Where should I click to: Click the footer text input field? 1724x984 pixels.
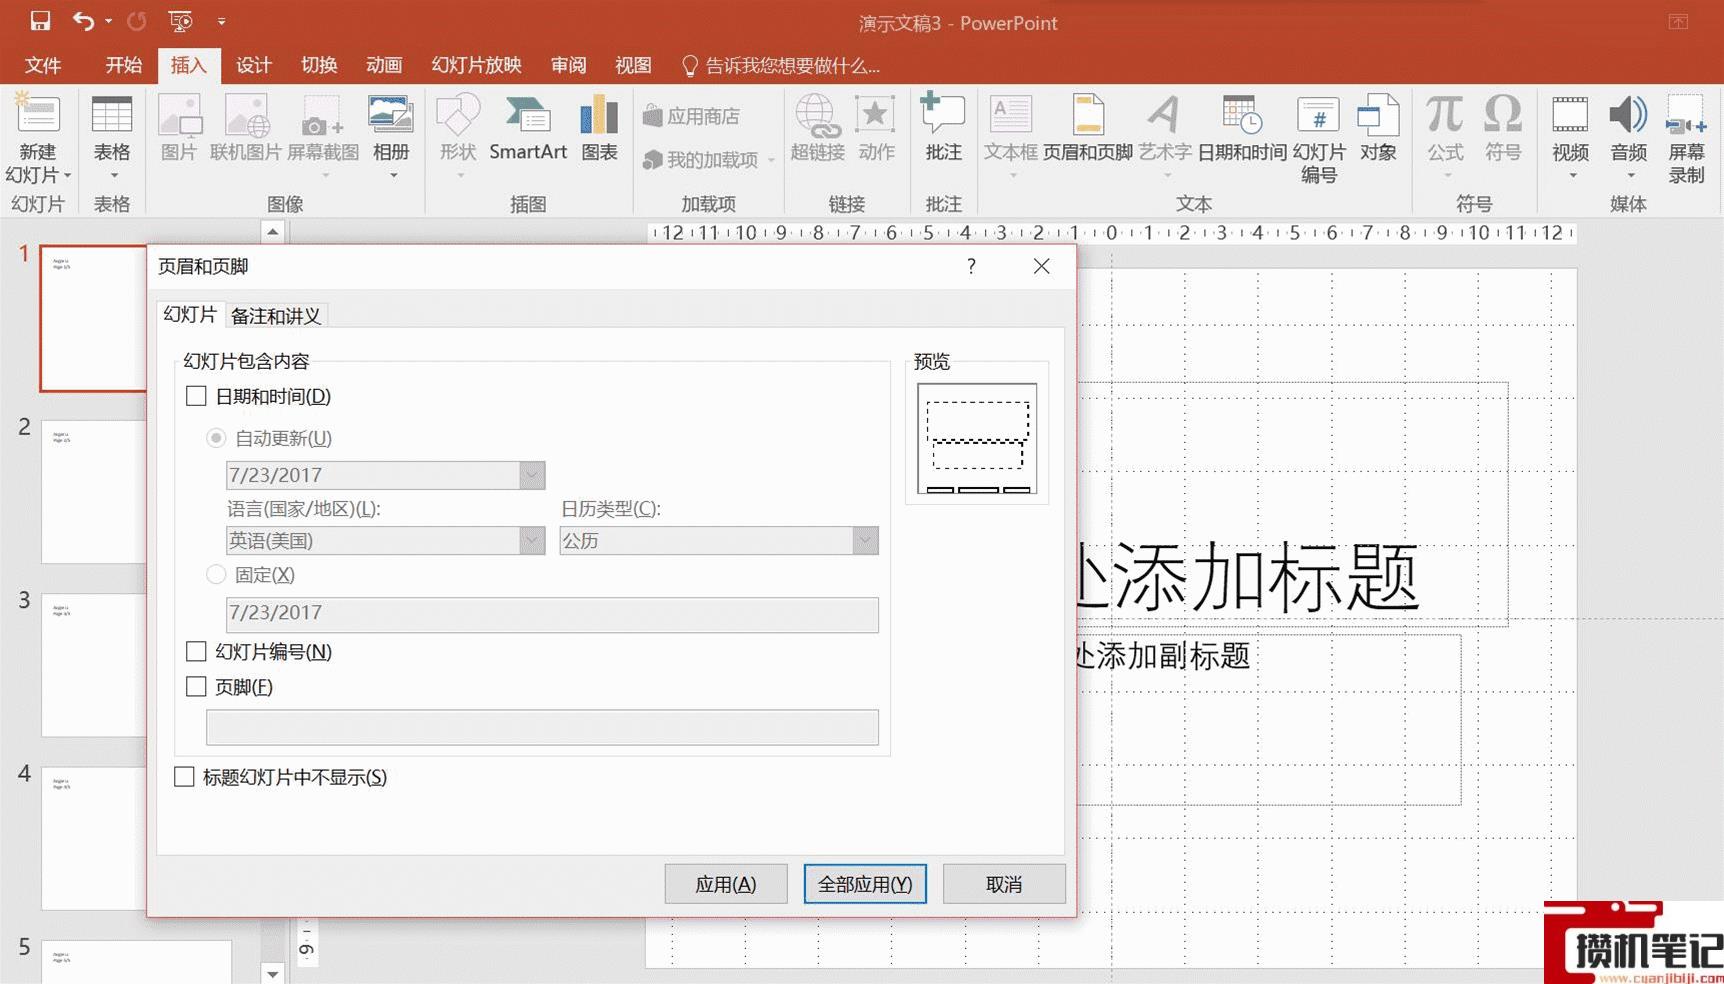(x=542, y=727)
